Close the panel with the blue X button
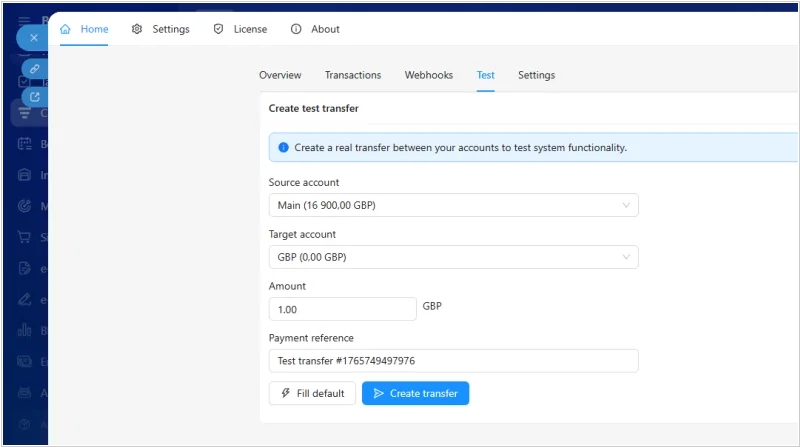The width and height of the screenshot is (800, 447). click(33, 37)
